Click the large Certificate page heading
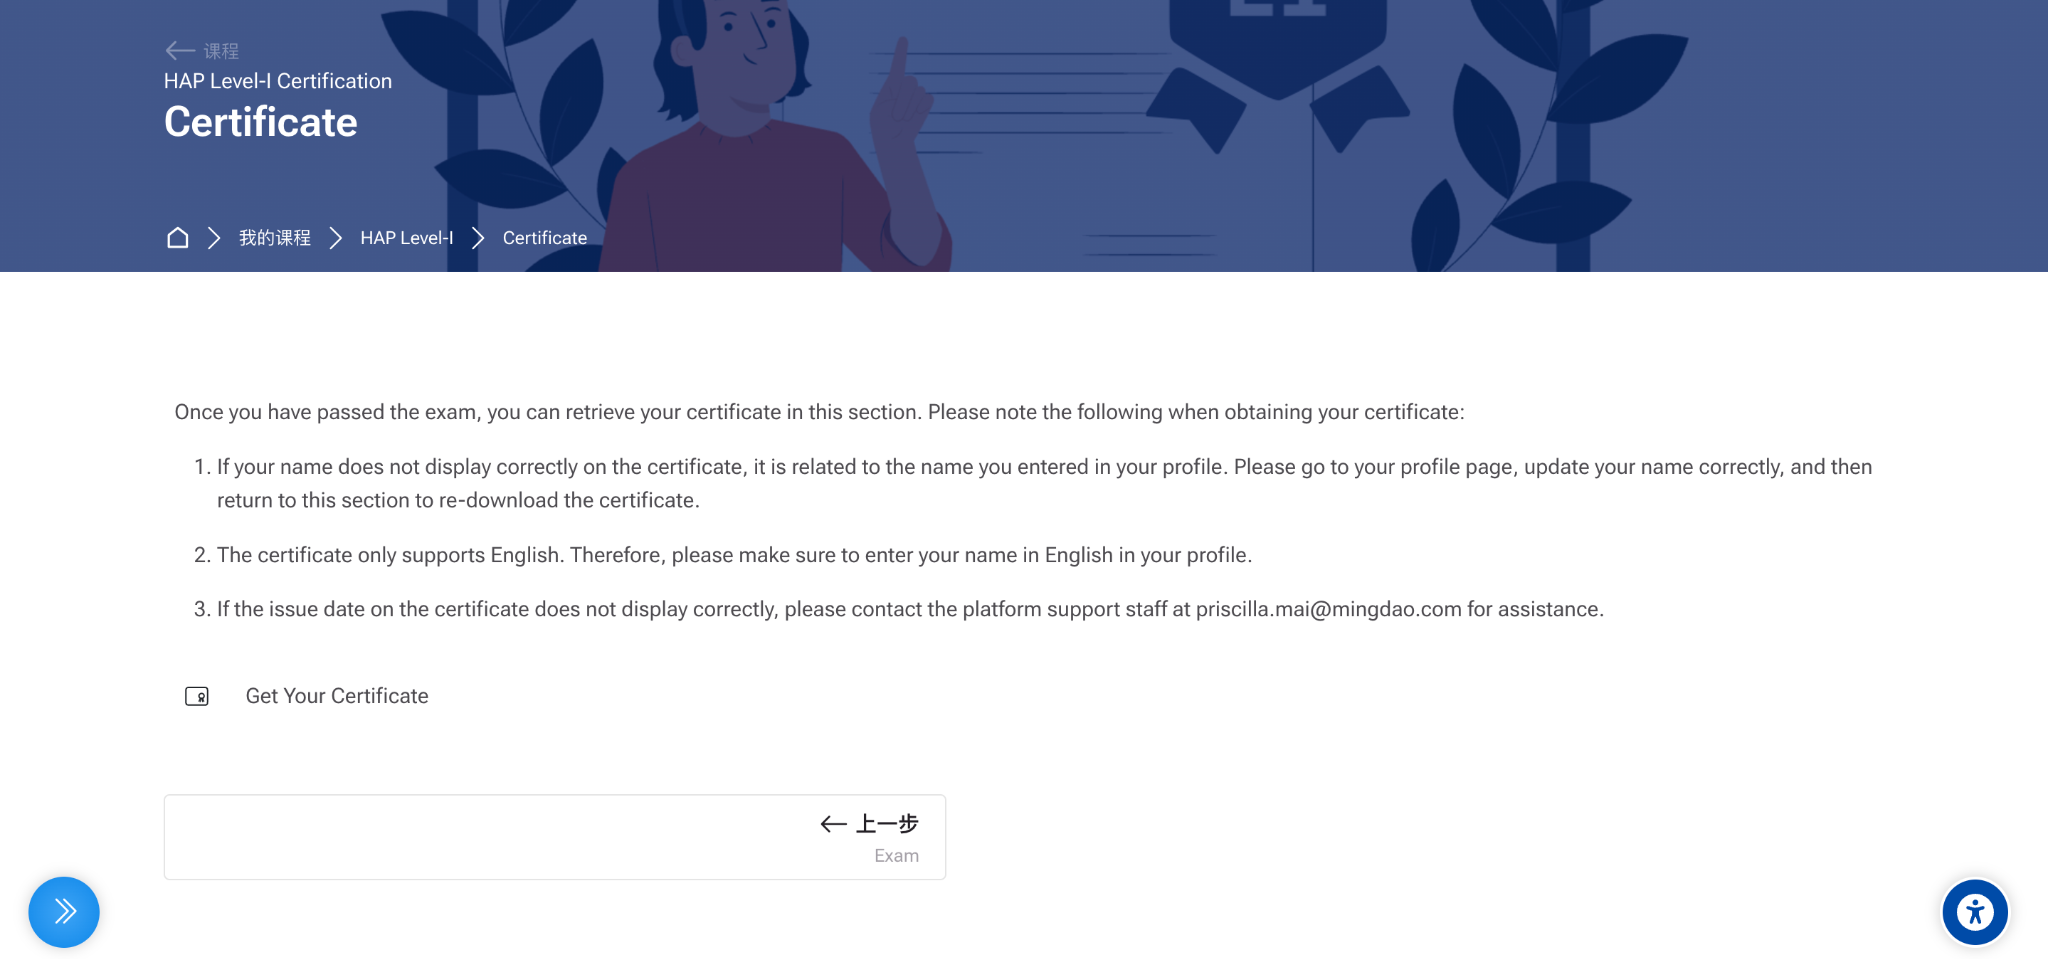 (261, 122)
